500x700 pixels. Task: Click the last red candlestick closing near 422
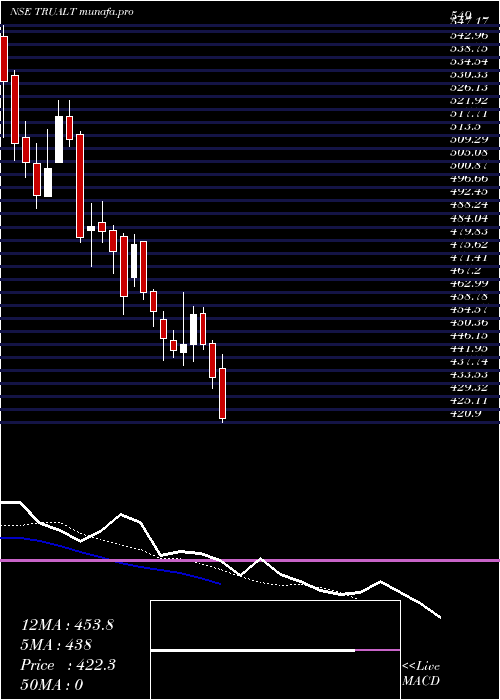[x=222, y=393]
